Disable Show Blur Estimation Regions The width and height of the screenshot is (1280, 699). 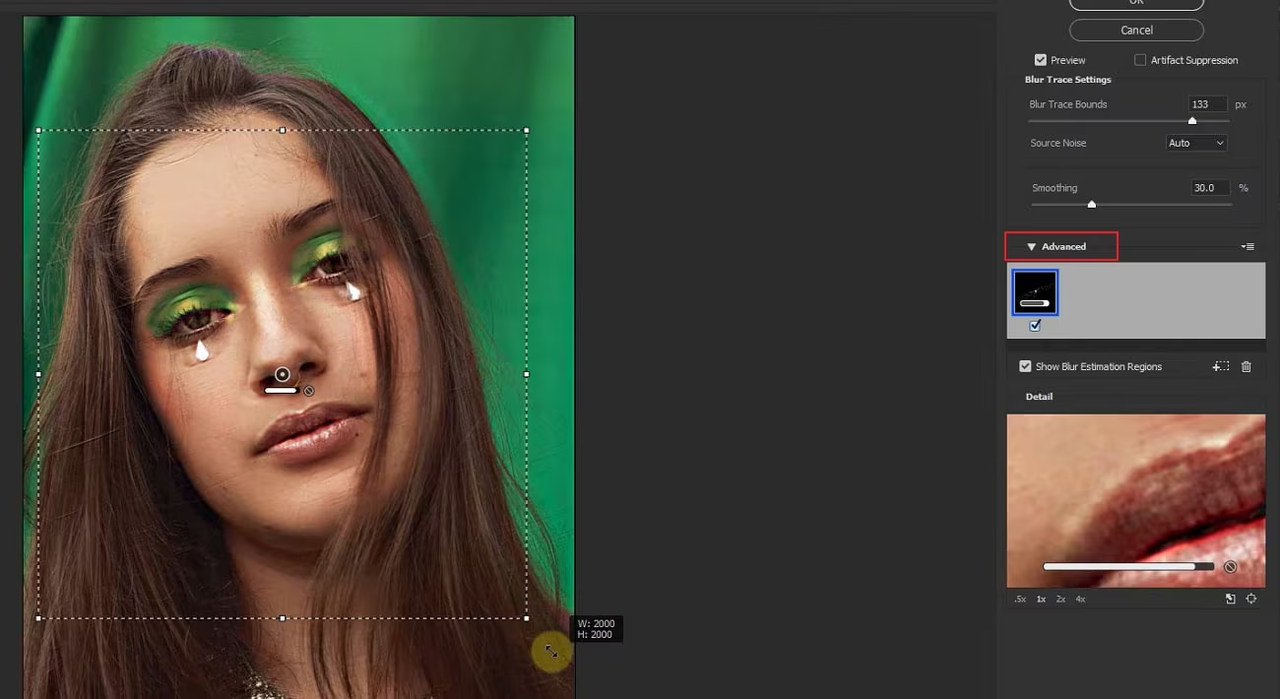click(1025, 366)
